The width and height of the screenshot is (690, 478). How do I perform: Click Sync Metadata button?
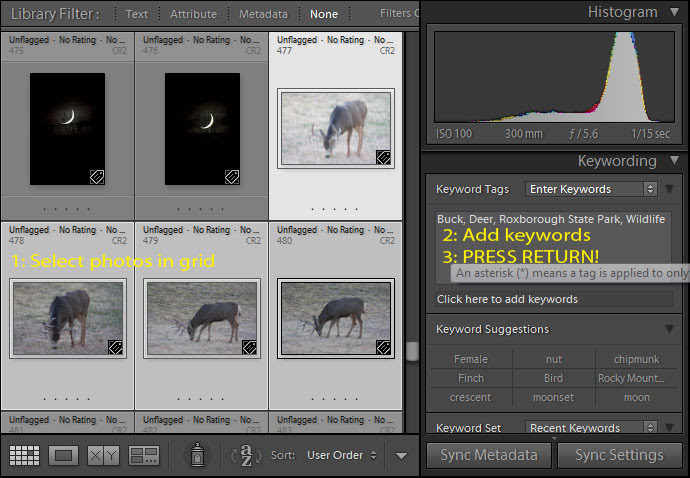click(488, 455)
